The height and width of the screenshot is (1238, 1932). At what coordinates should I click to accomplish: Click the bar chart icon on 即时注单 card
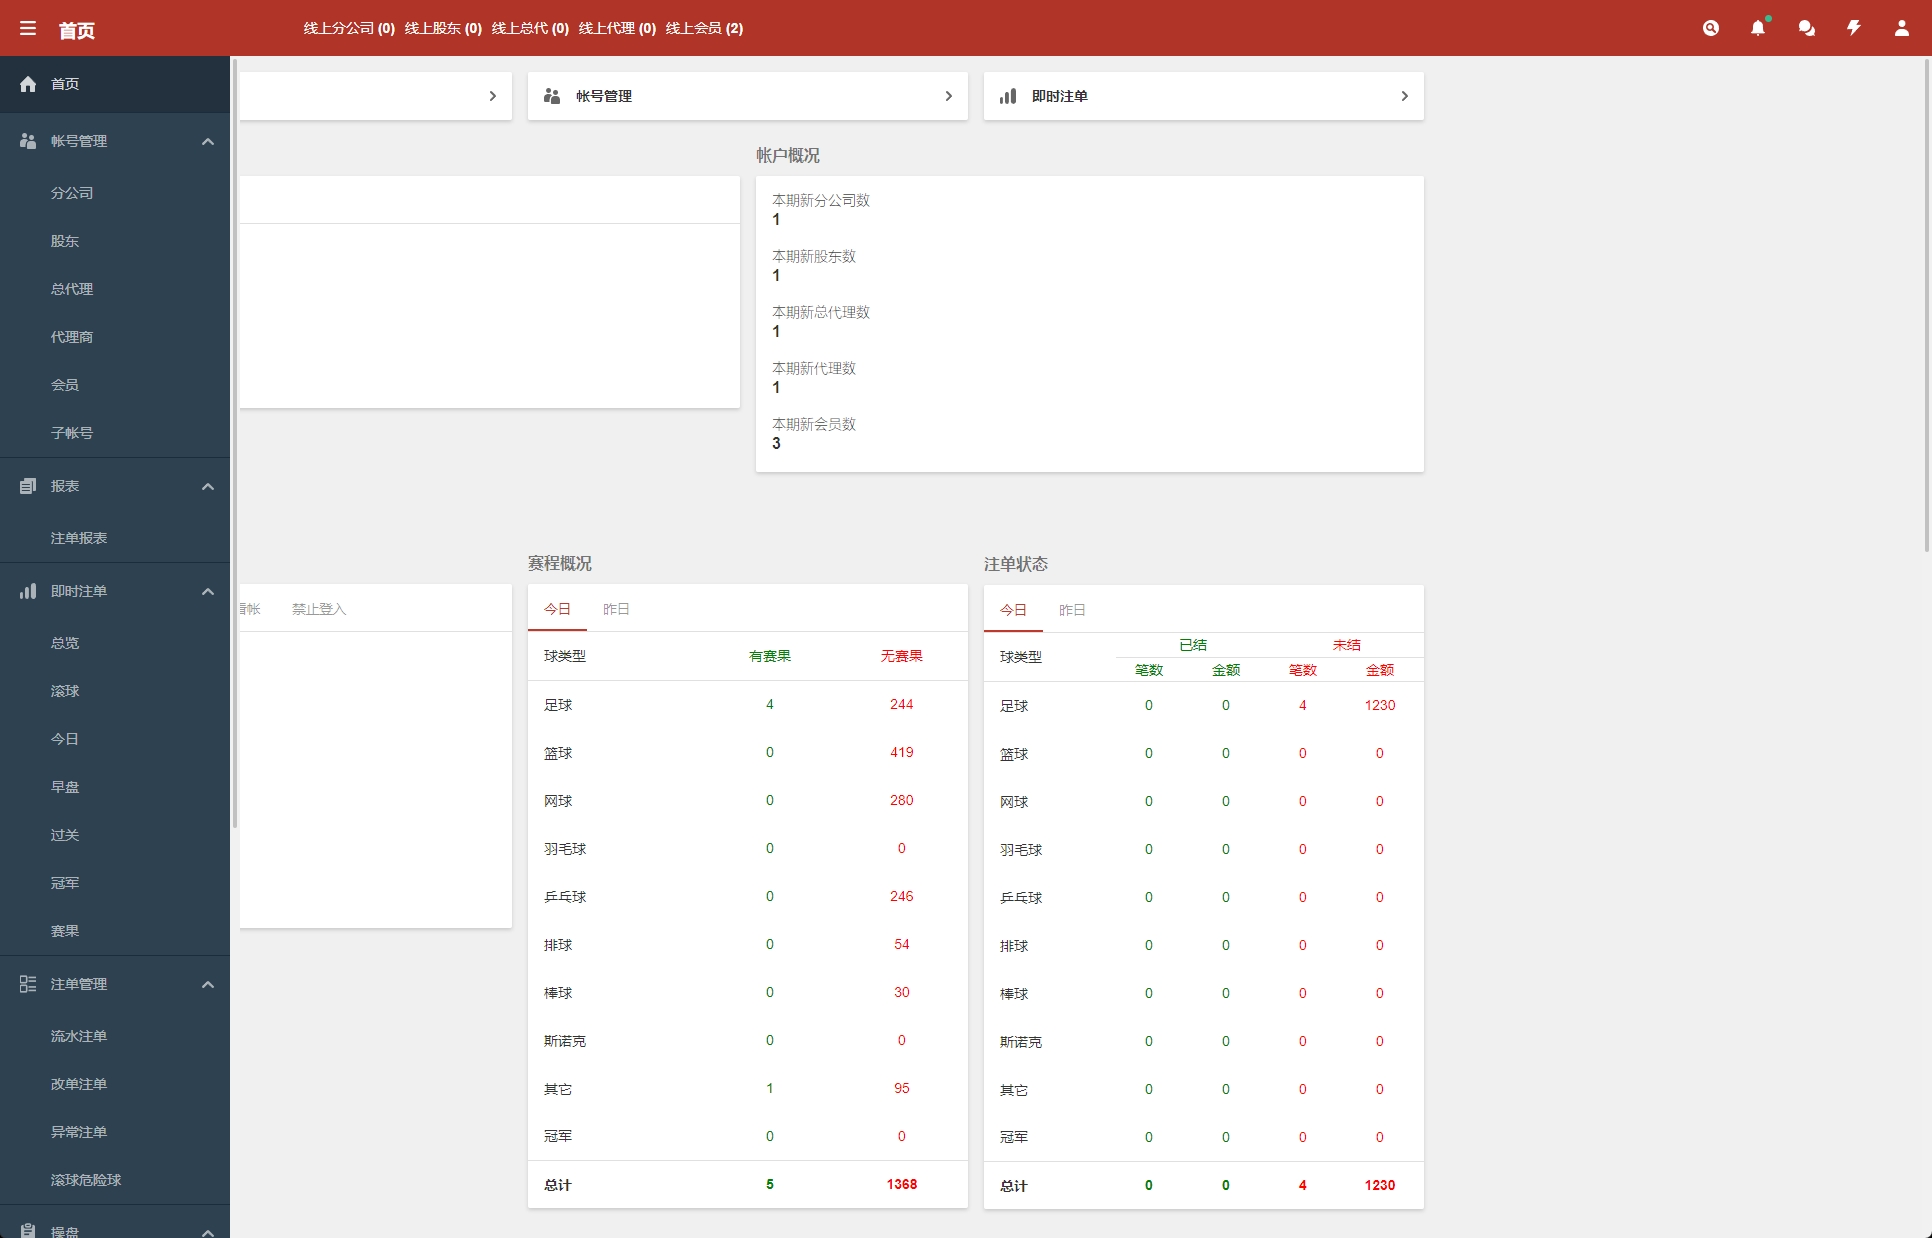click(x=1008, y=96)
